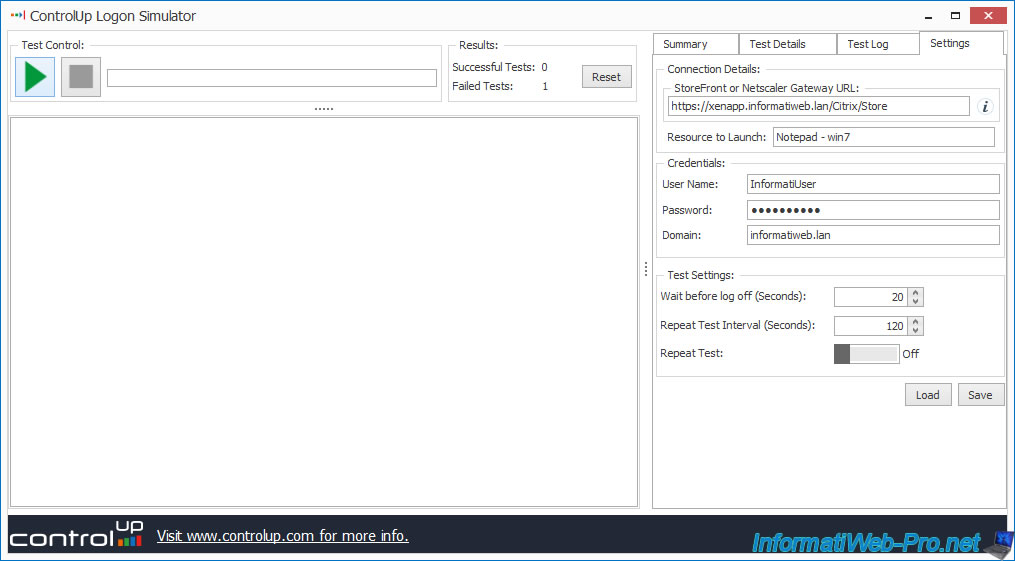The image size is (1015, 561).
Task: Open the Test Log tab
Action: (x=878, y=44)
